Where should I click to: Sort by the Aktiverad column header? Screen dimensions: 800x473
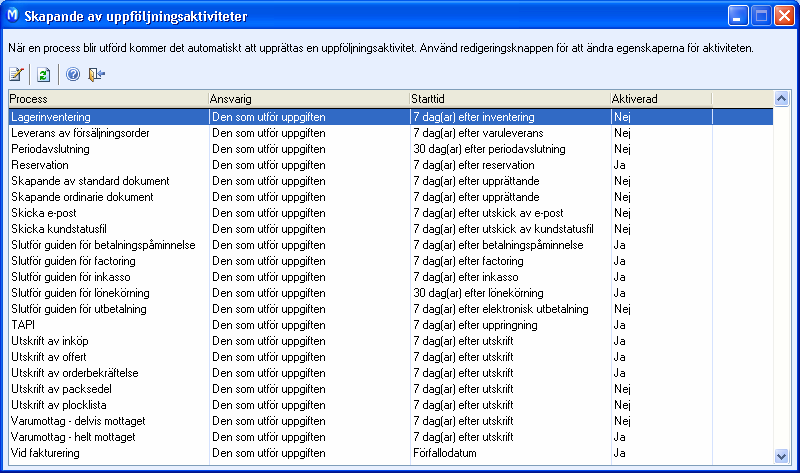pos(661,98)
